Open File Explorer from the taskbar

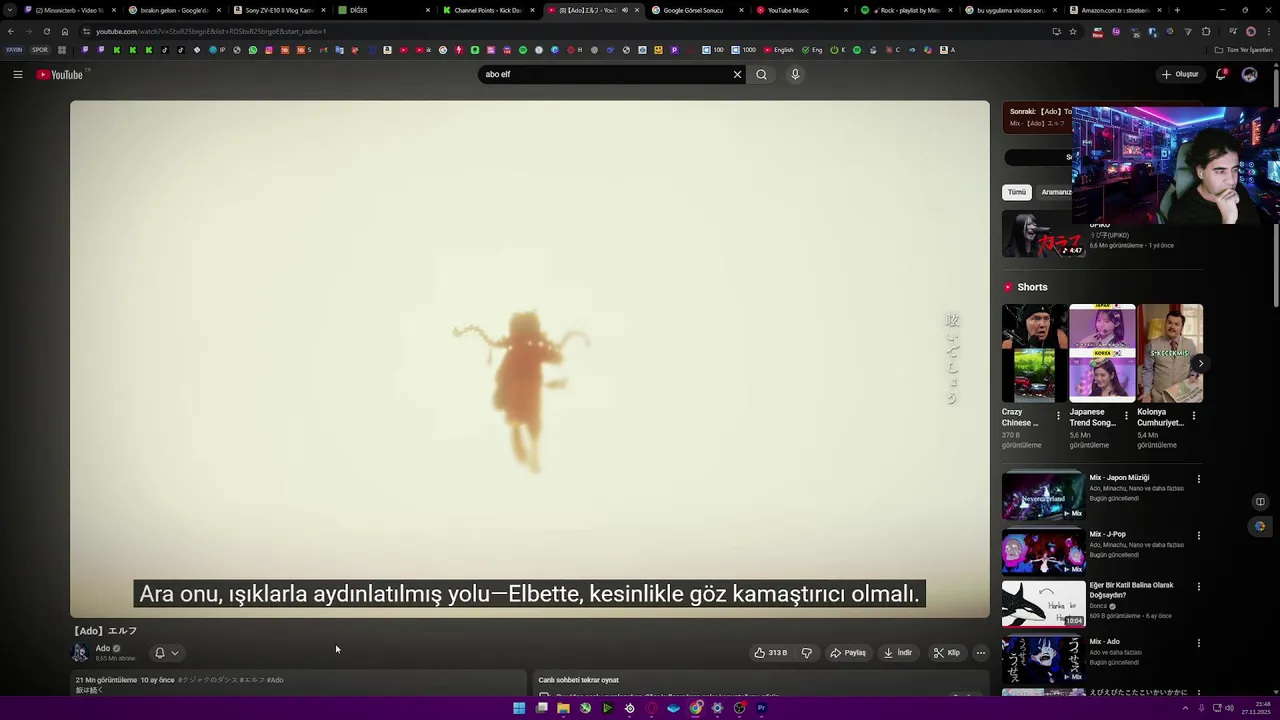(563, 708)
